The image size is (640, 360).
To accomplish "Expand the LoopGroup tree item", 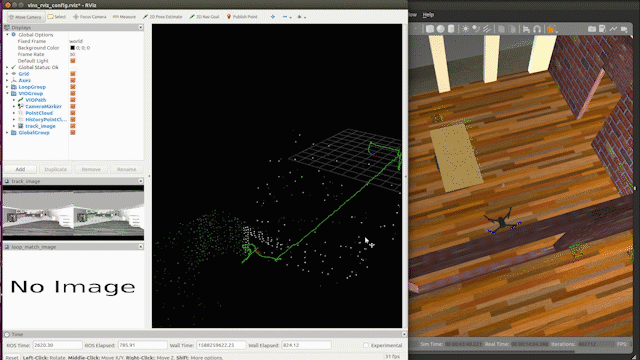I will (x=7, y=87).
